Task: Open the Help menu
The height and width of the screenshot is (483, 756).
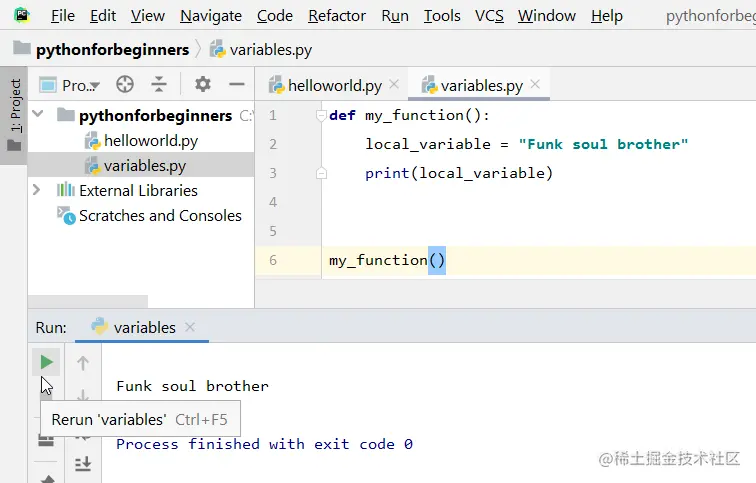Action: pos(607,16)
